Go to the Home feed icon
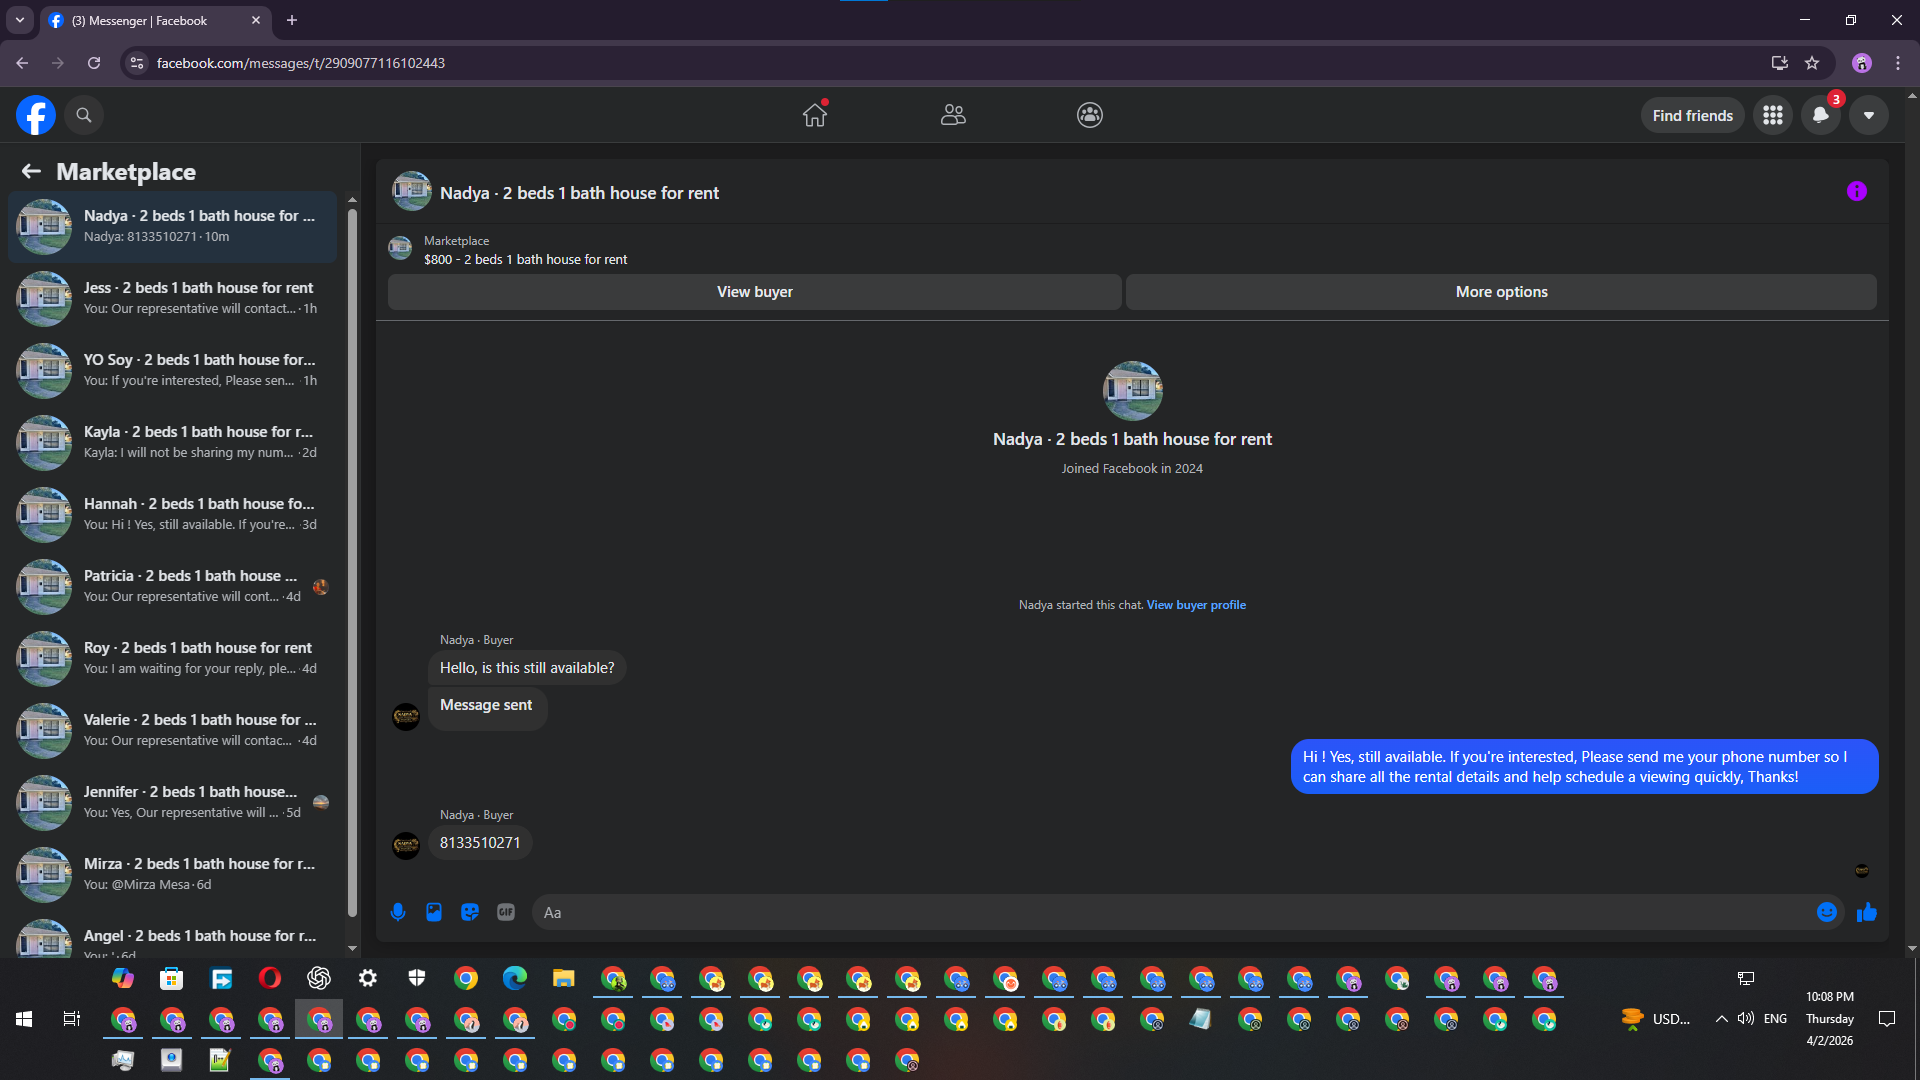Image resolution: width=1920 pixels, height=1080 pixels. [815, 115]
